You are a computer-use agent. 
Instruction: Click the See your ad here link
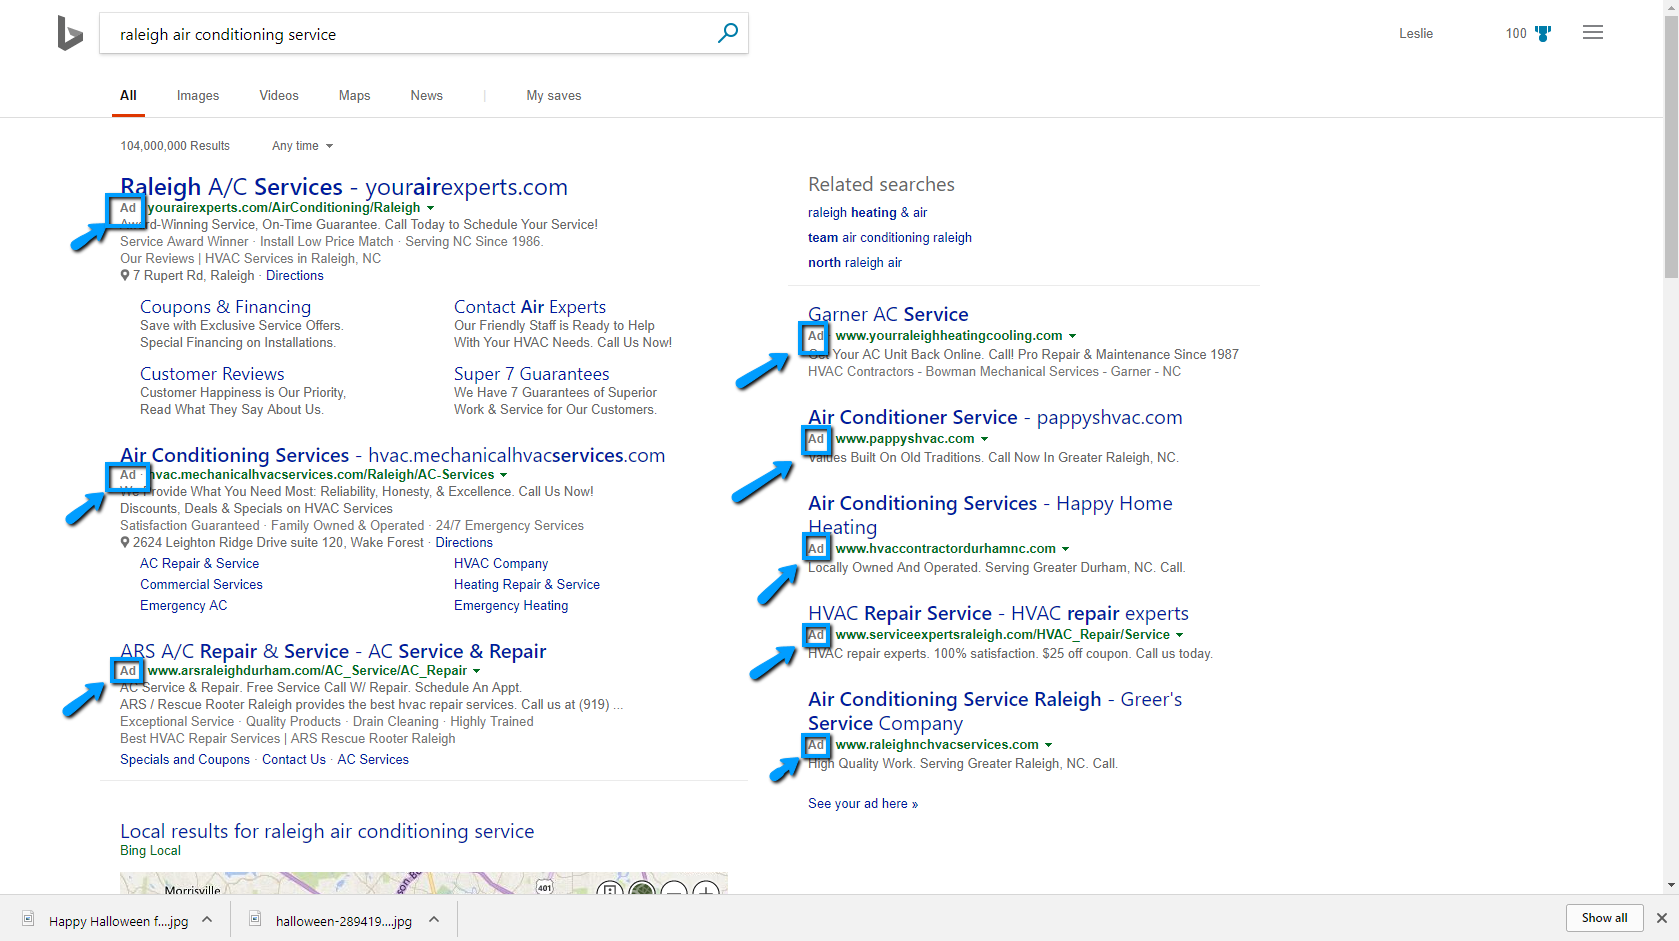[861, 803]
